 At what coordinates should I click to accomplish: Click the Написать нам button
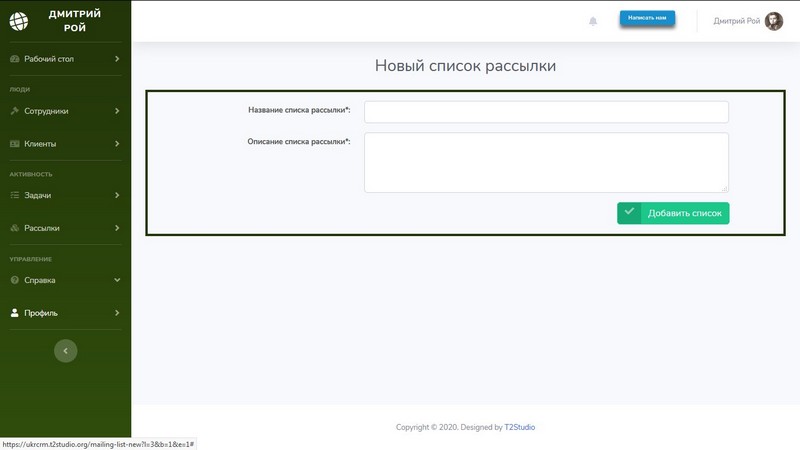point(647,18)
